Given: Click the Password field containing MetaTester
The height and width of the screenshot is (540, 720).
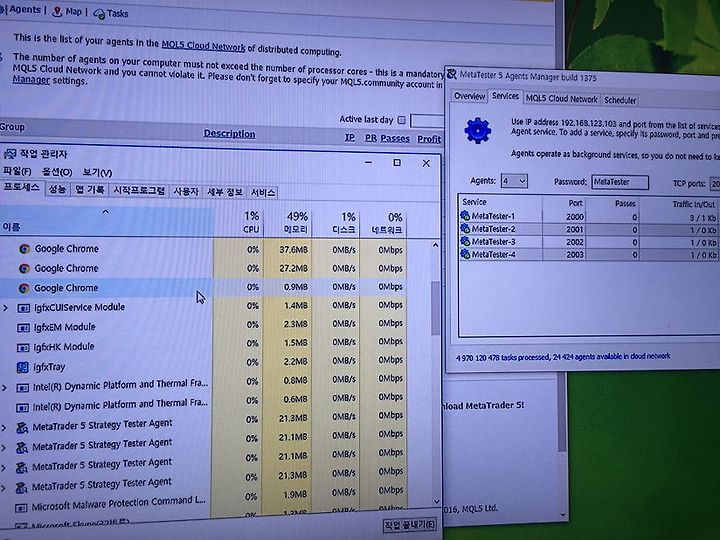Looking at the screenshot, I should pyautogui.click(x=619, y=182).
